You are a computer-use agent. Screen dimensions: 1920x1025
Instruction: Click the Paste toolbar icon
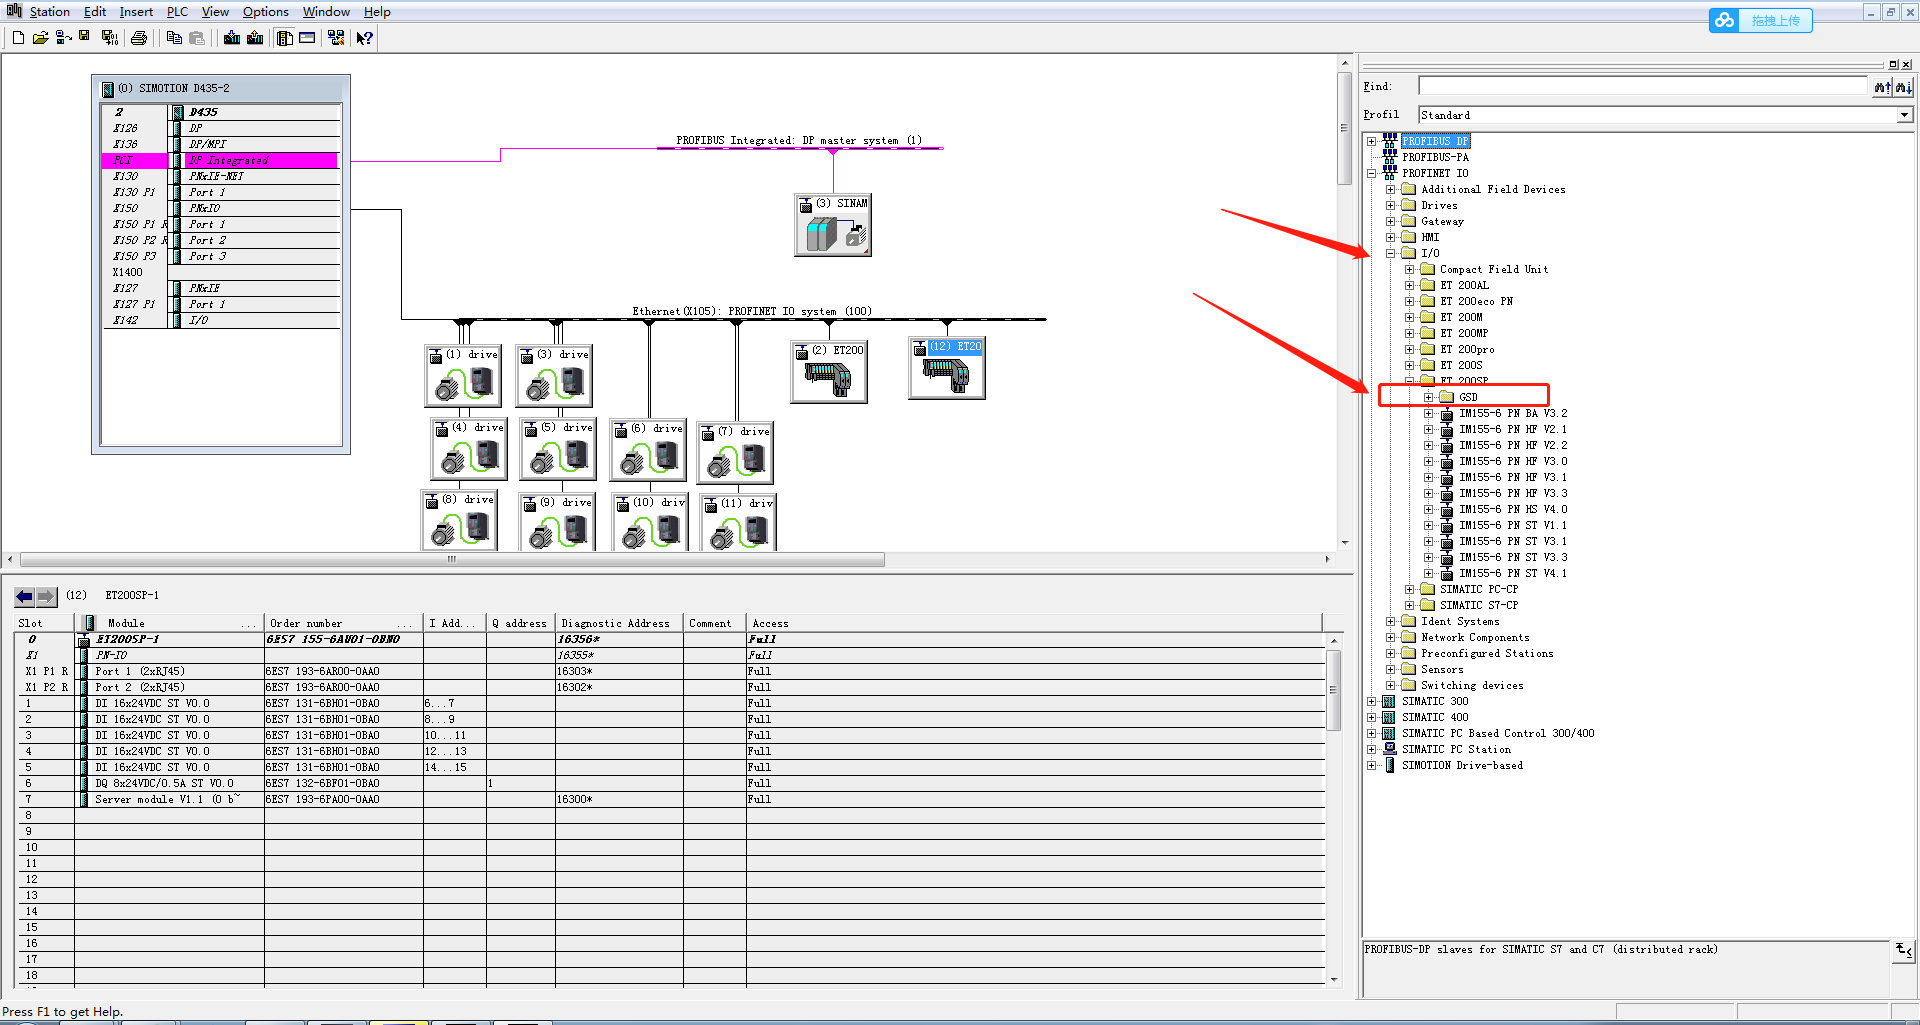(x=197, y=38)
